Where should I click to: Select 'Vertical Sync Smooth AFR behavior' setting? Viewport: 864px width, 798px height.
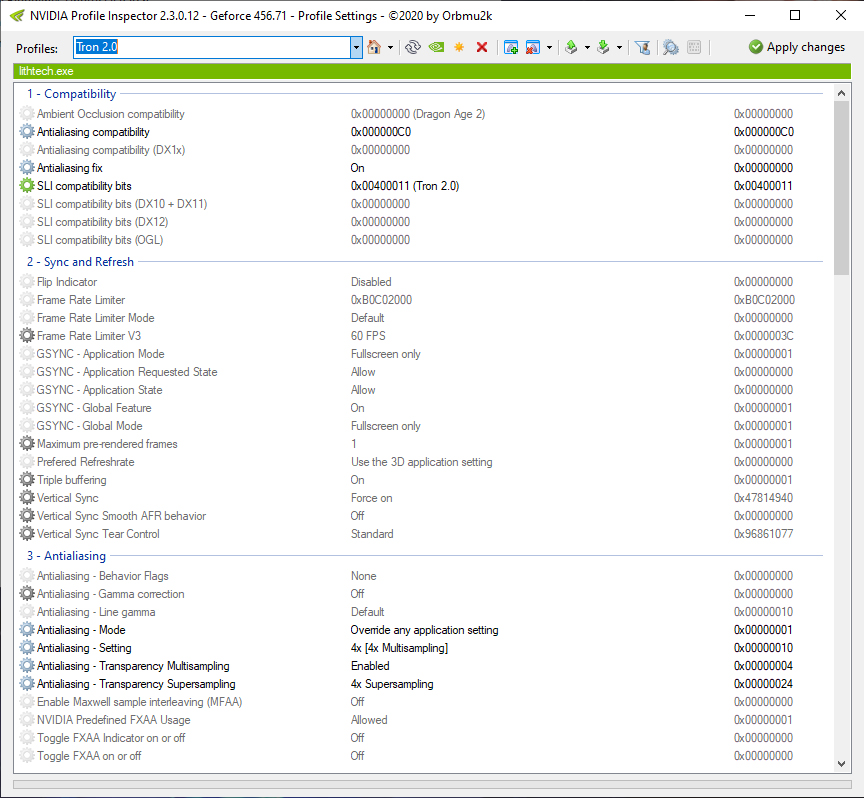click(x=423, y=516)
